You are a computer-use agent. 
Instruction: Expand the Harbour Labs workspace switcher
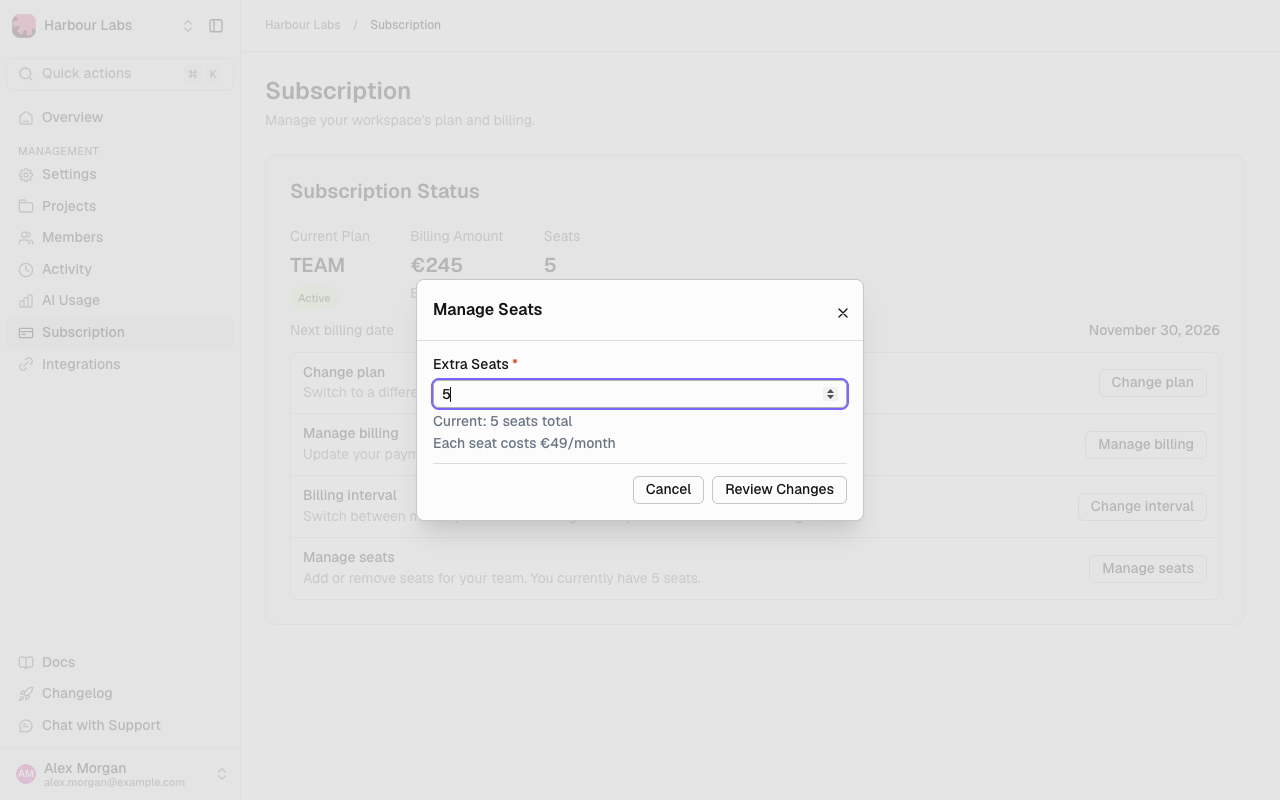pyautogui.click(x=187, y=26)
